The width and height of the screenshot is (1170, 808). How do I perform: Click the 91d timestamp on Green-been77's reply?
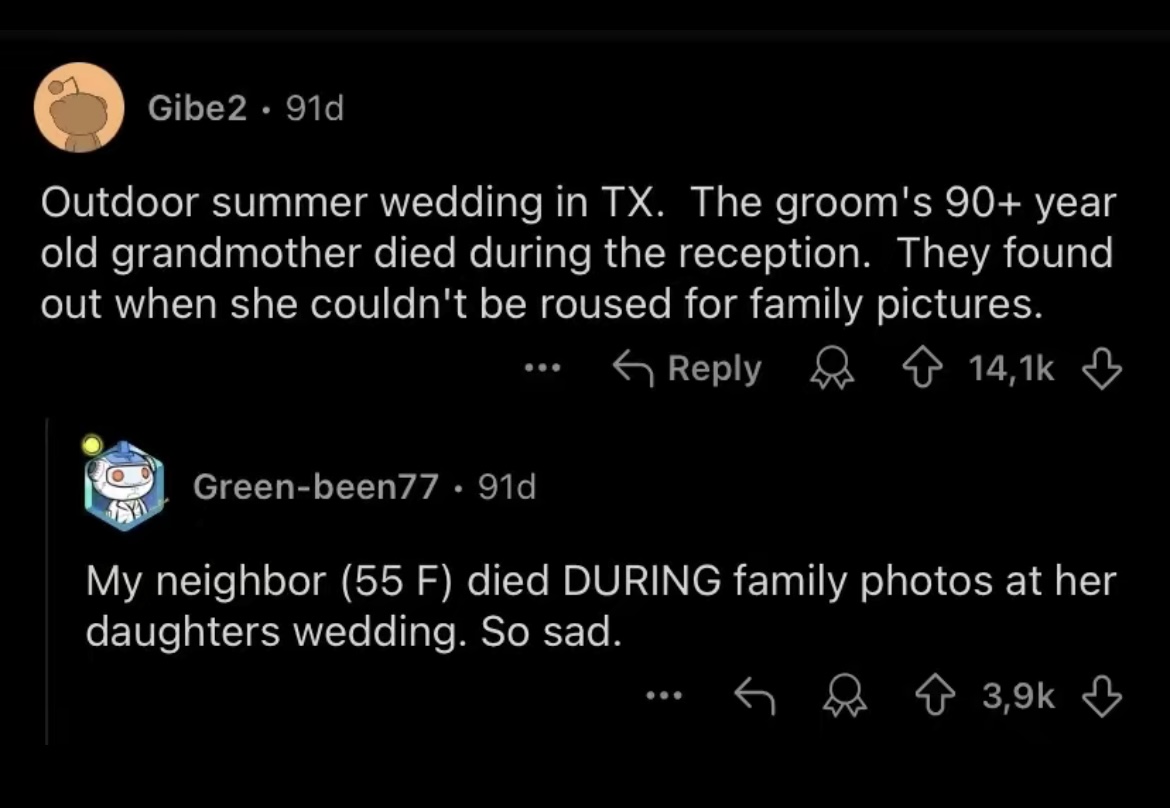point(507,487)
